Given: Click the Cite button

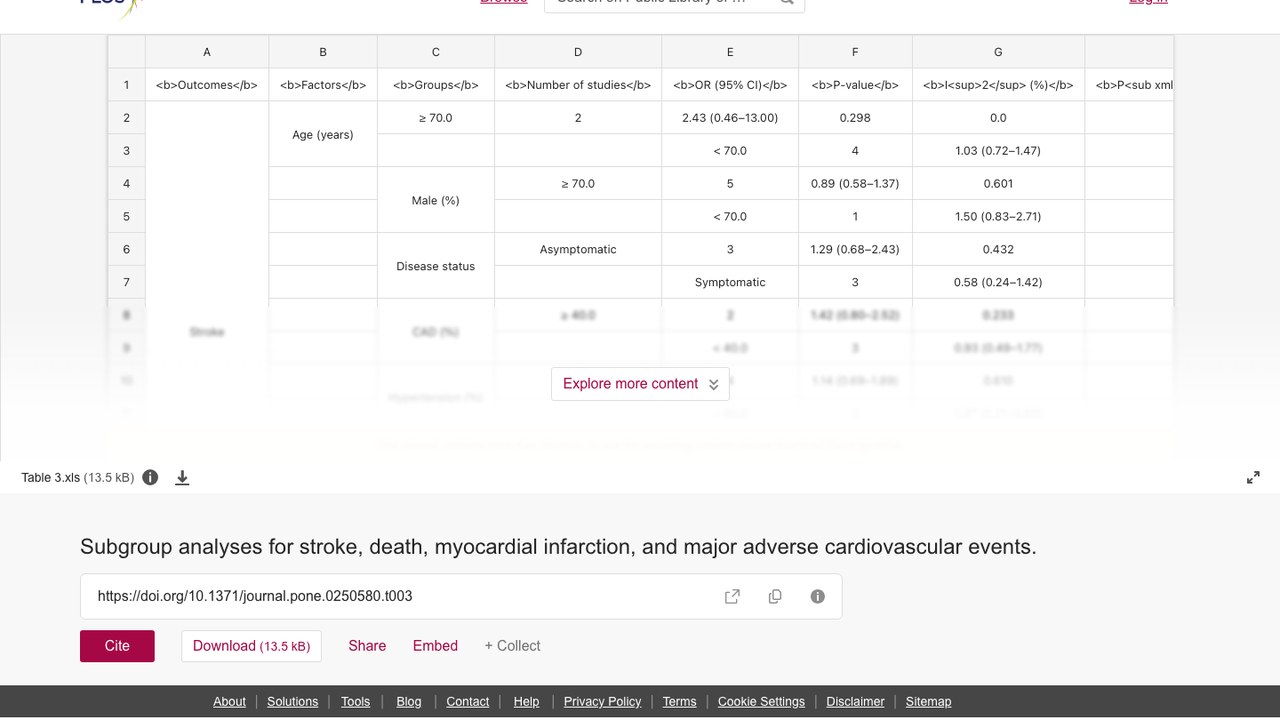Looking at the screenshot, I should point(117,646).
